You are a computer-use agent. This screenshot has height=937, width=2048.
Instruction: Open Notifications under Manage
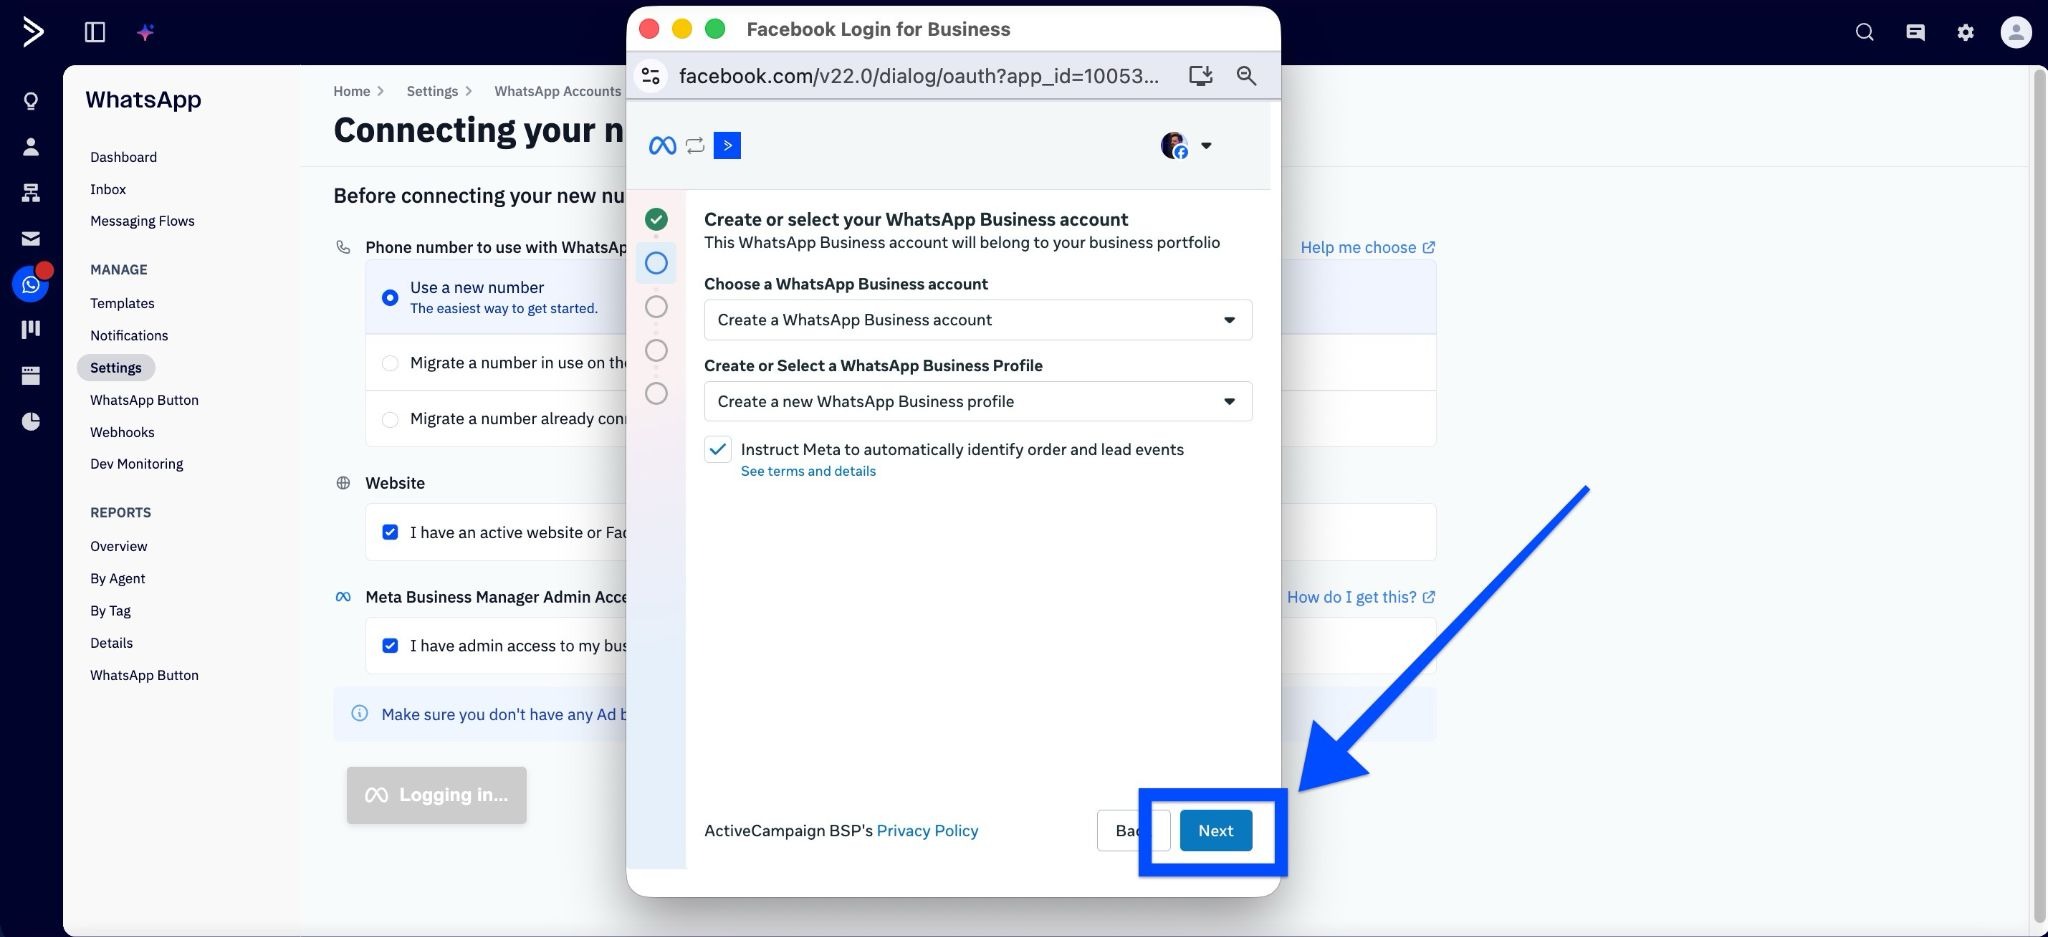click(129, 335)
